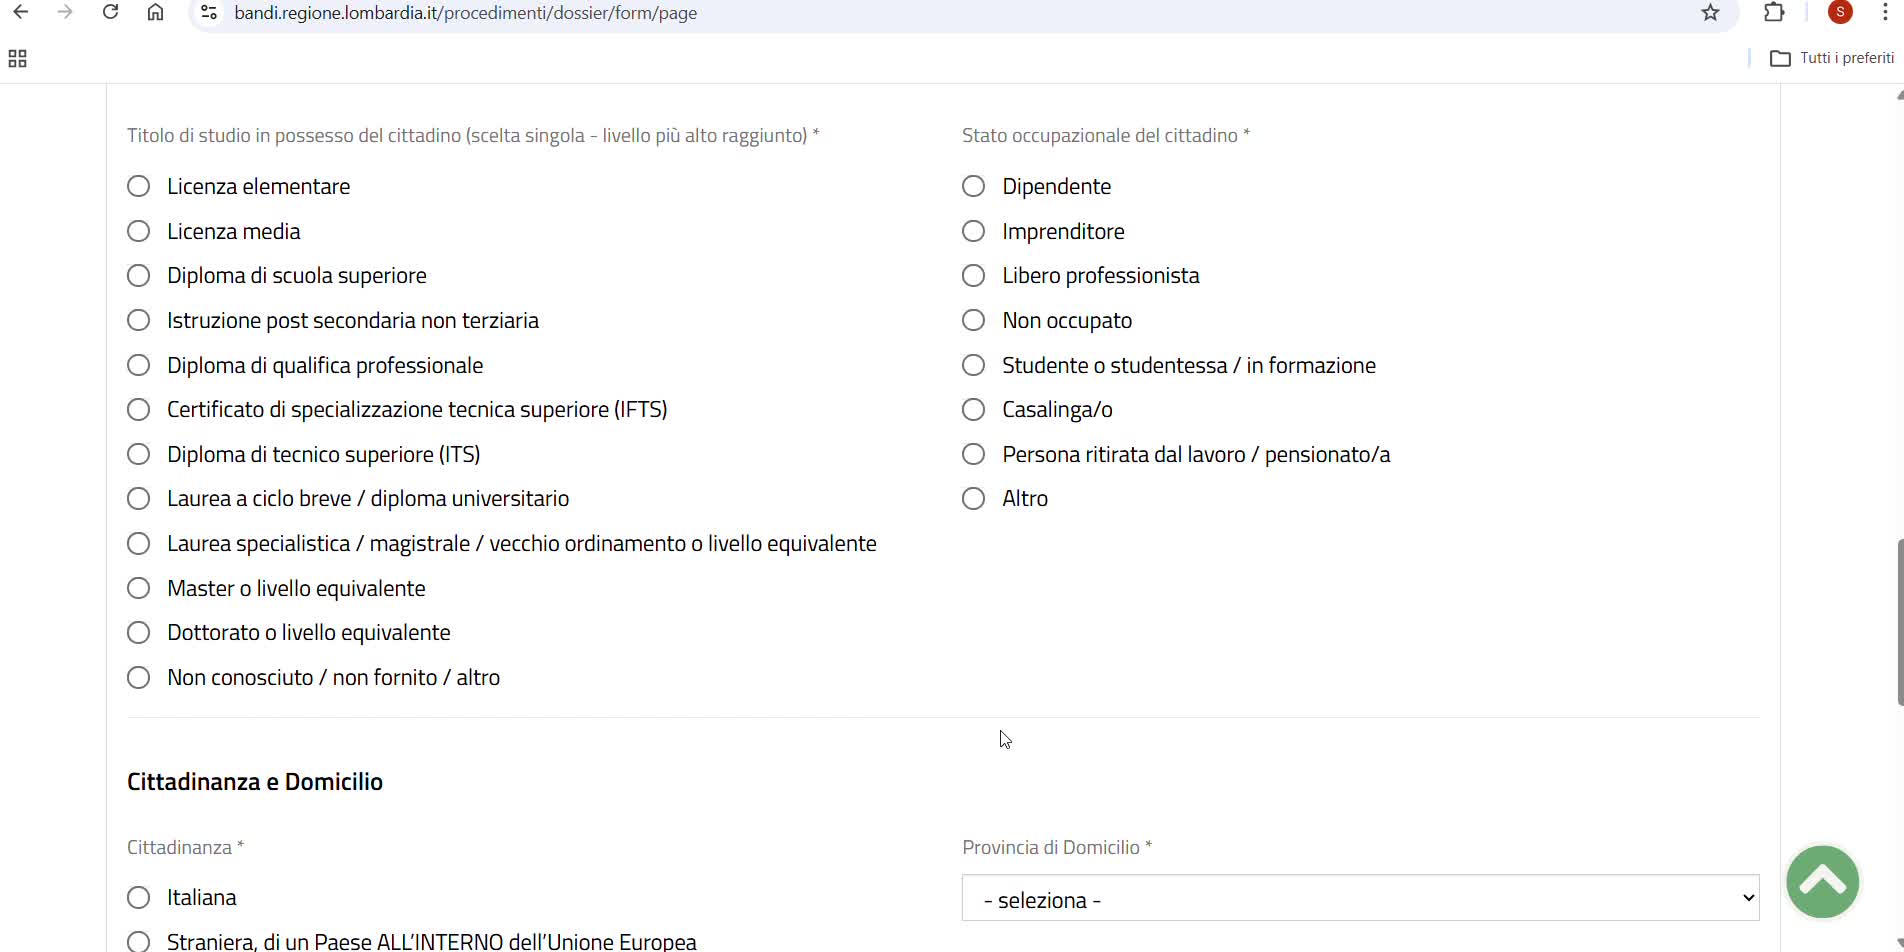The width and height of the screenshot is (1904, 952).
Task: Open the browser extensions puzzle icon
Action: [1774, 13]
